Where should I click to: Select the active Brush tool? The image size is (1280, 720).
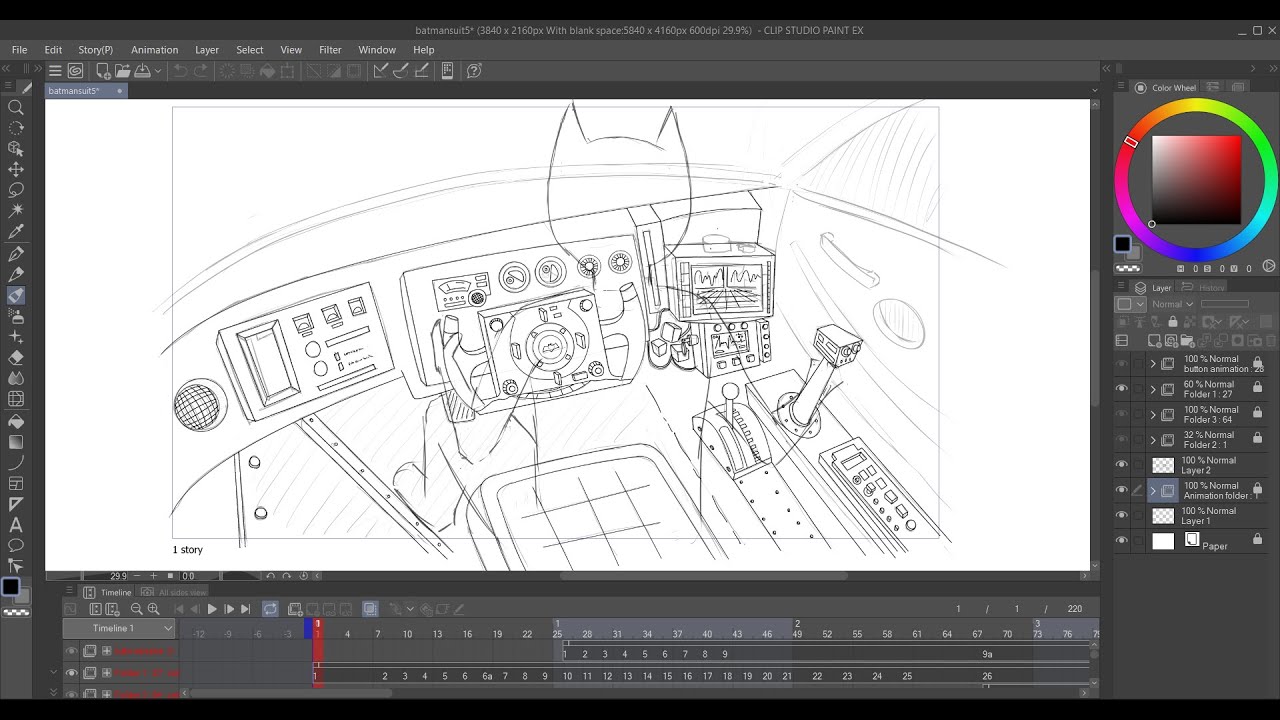point(16,295)
